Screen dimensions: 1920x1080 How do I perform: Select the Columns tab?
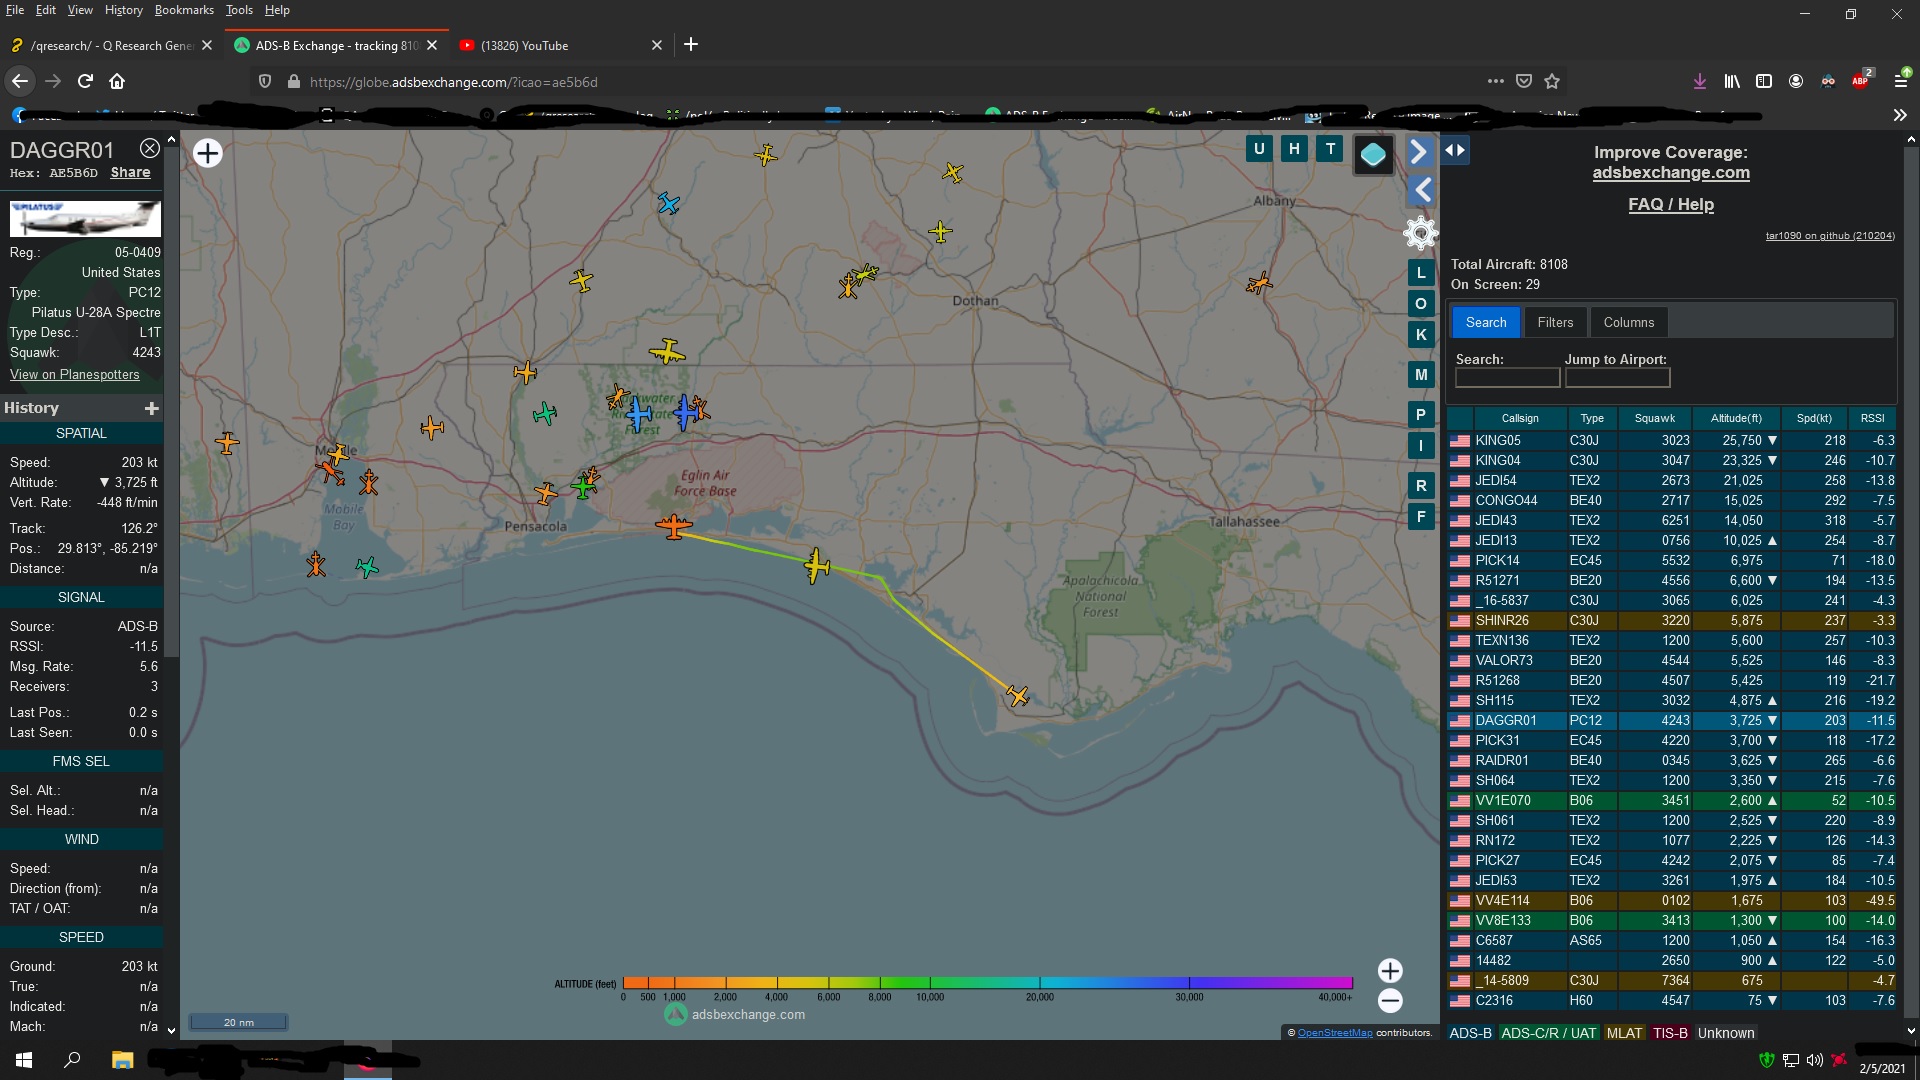pos(1629,322)
